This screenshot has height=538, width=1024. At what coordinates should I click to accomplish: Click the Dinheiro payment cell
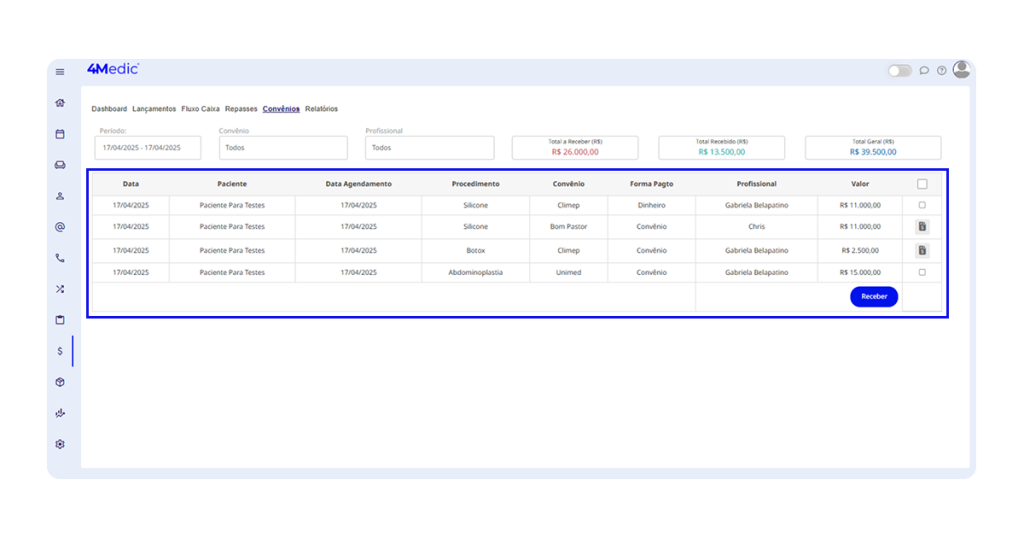pyautogui.click(x=651, y=205)
